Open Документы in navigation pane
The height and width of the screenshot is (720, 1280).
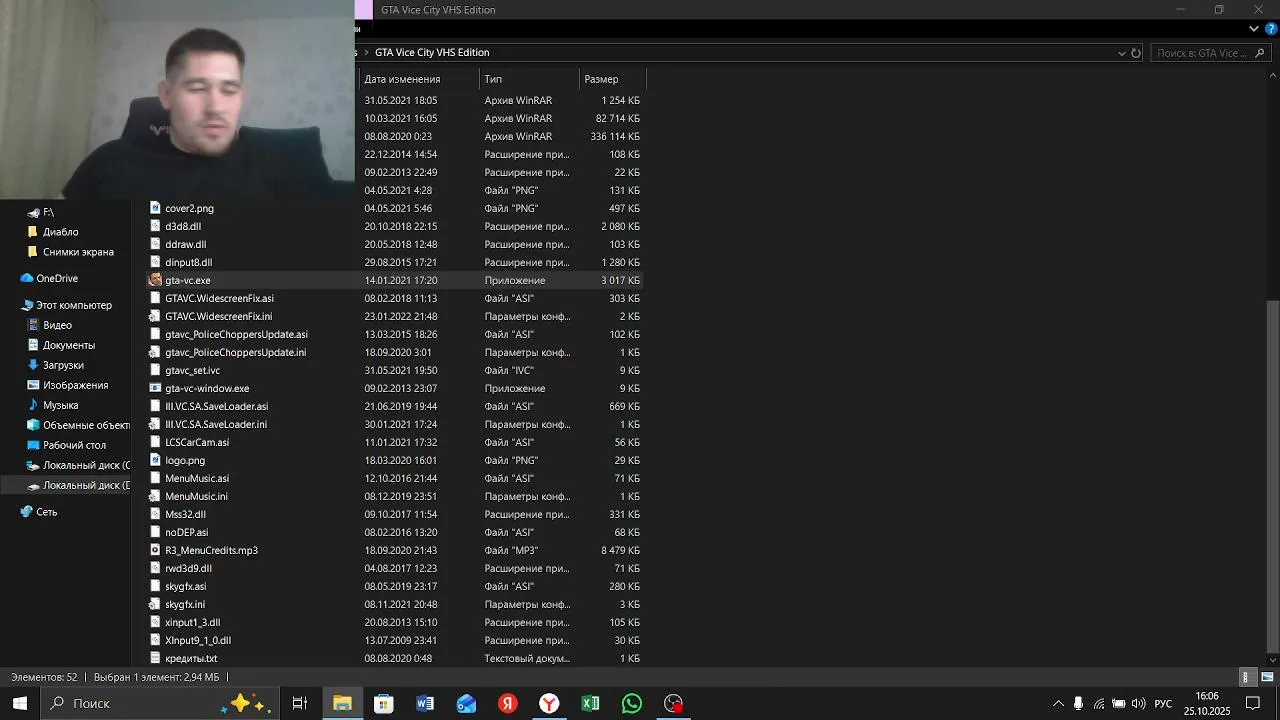click(x=69, y=345)
